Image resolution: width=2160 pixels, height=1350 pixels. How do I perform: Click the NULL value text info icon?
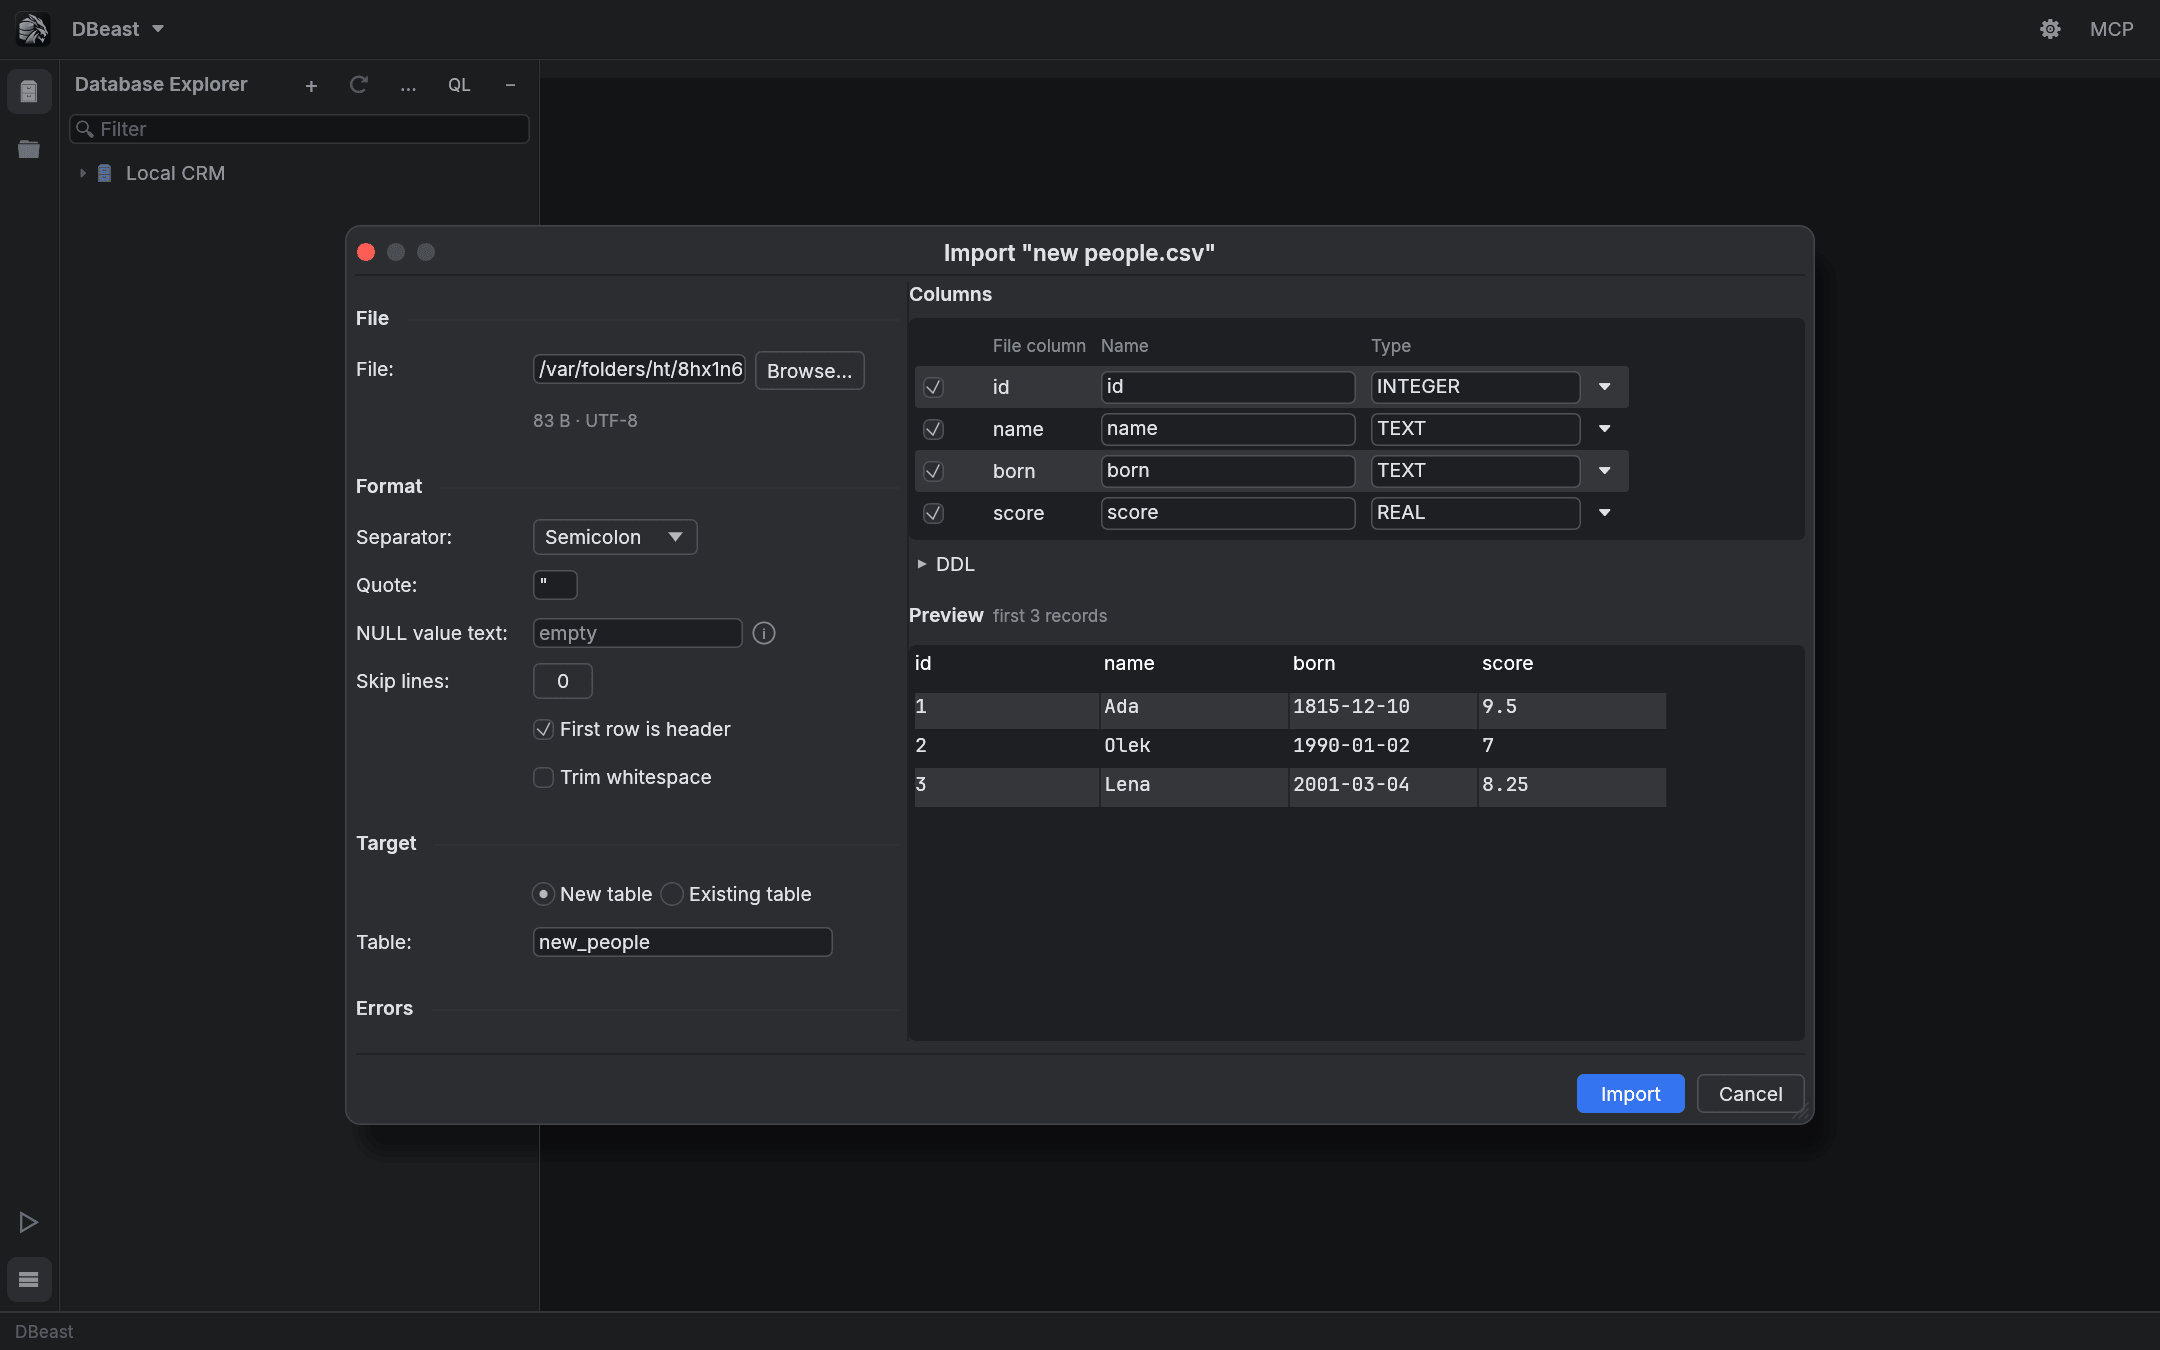pos(764,633)
